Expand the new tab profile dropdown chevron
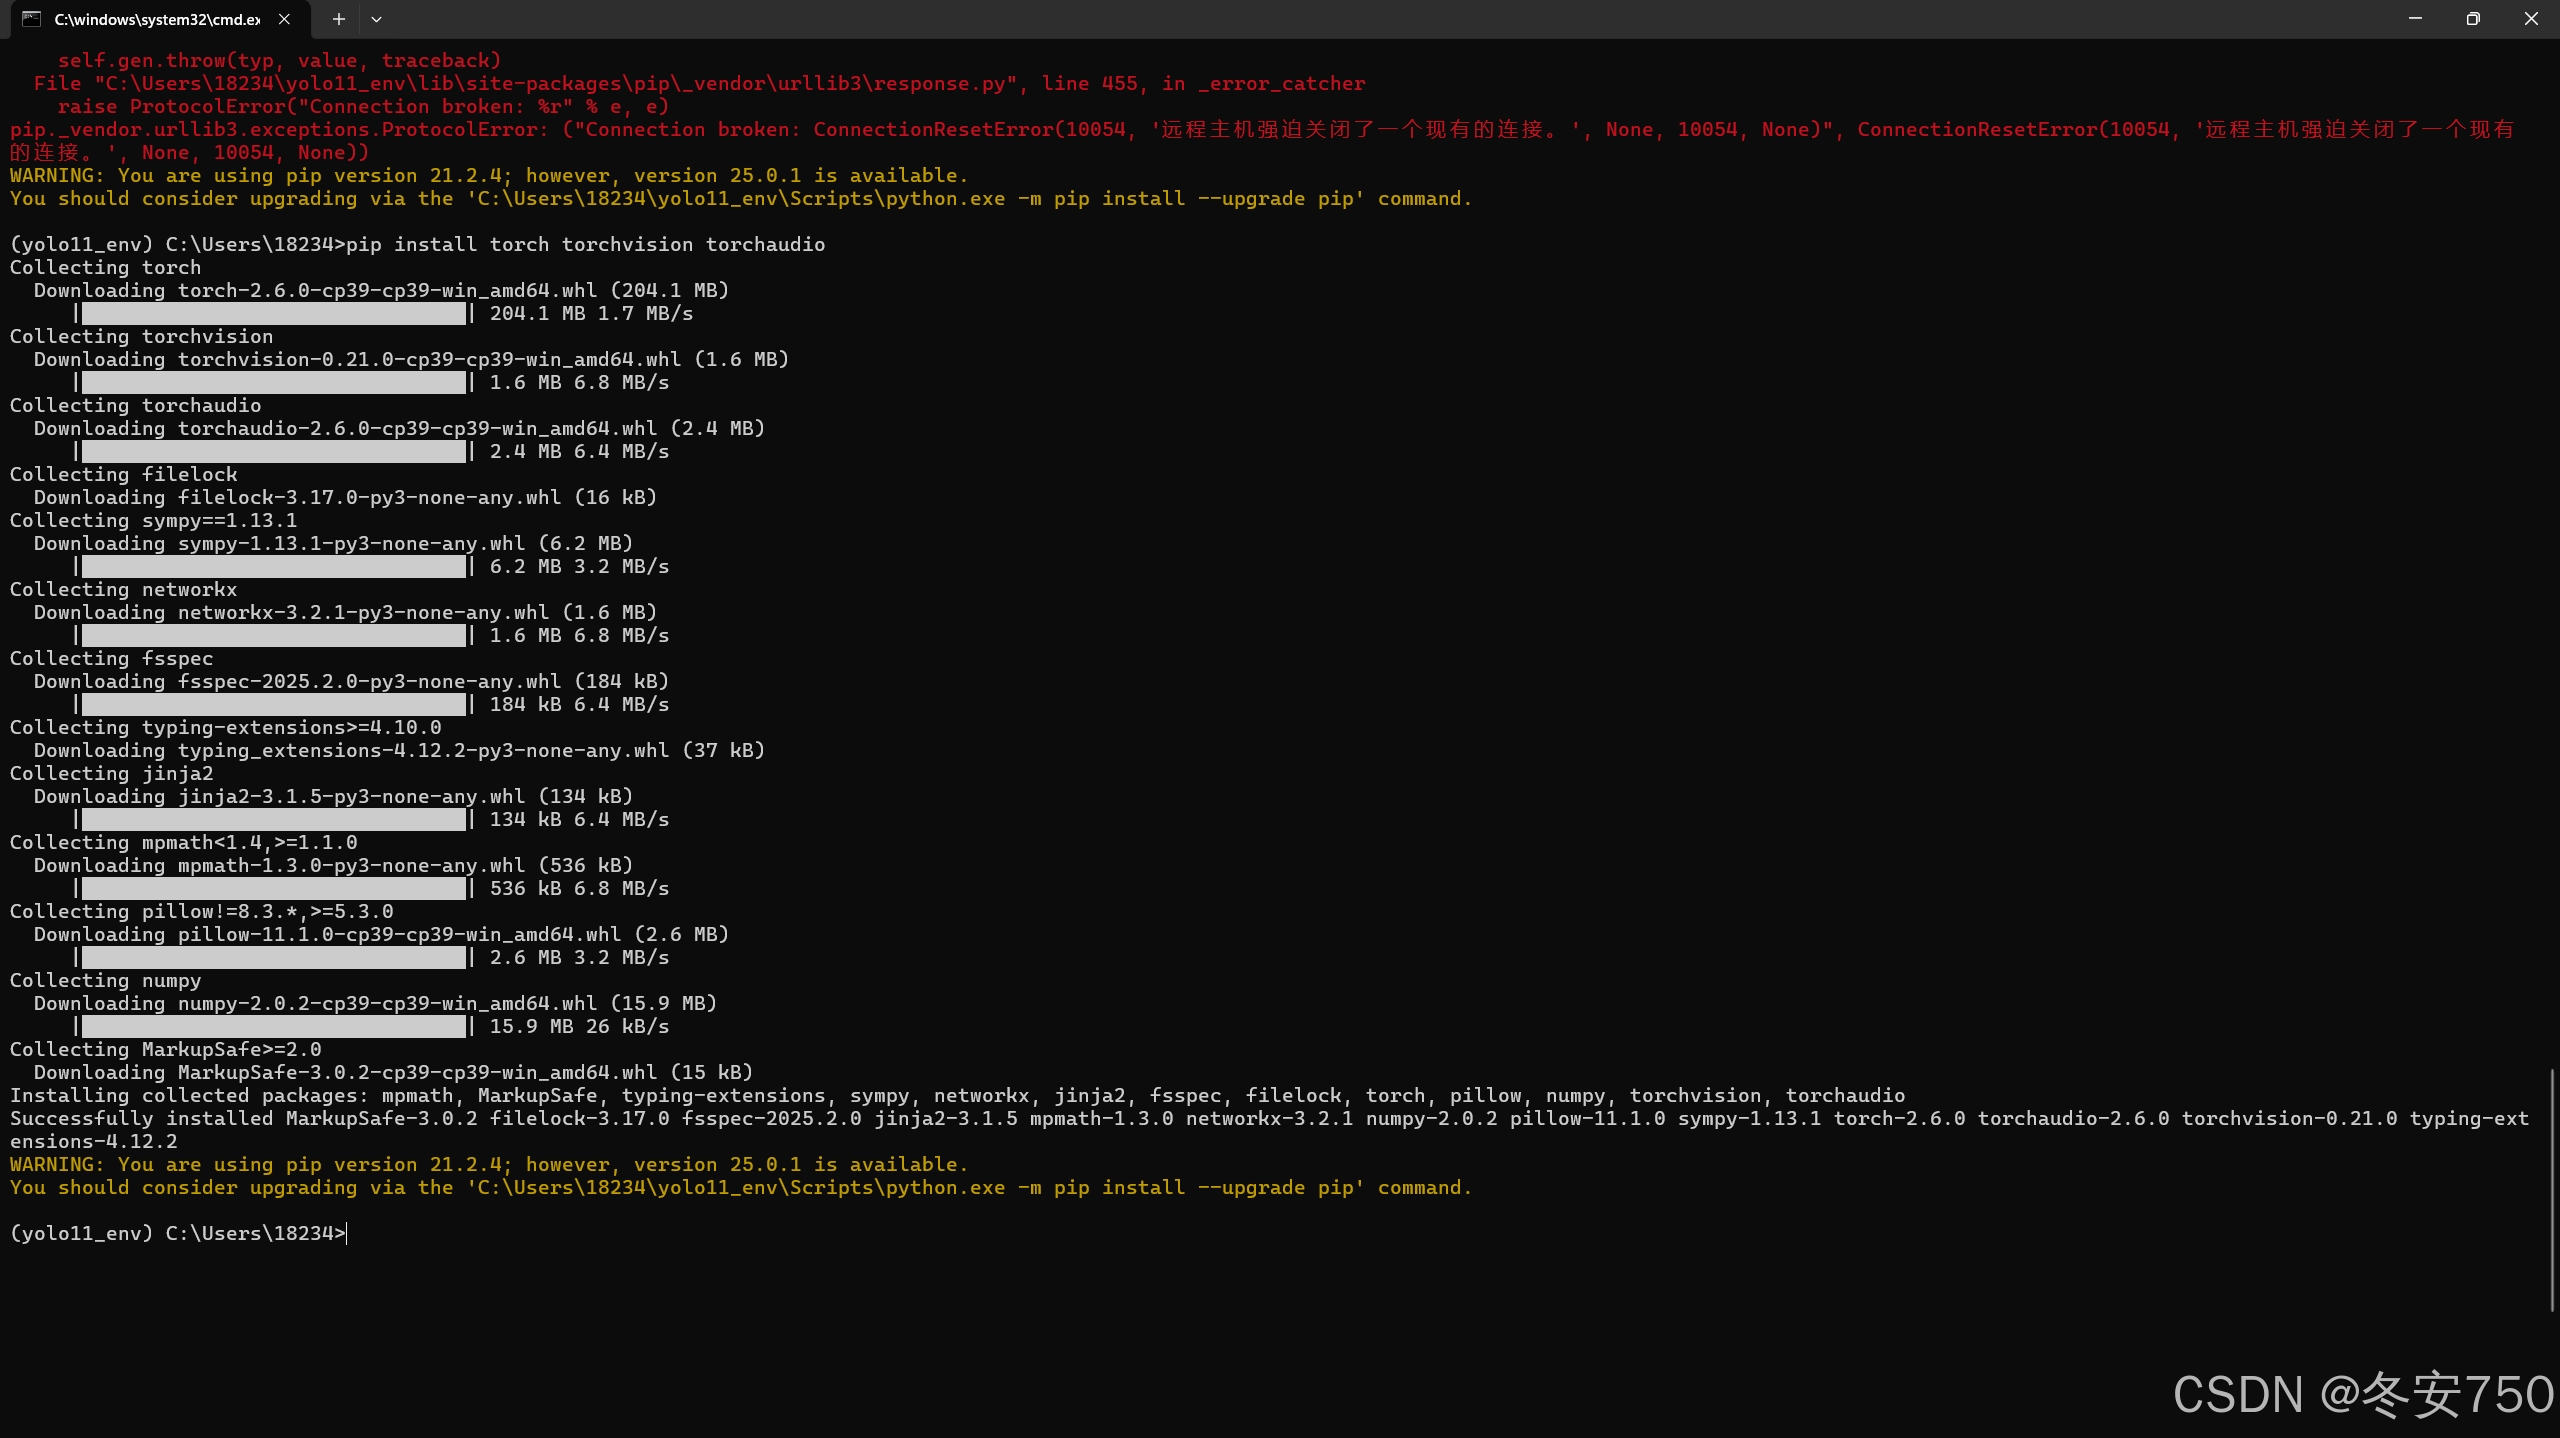Viewport: 2560px width, 1438px height. [x=376, y=19]
